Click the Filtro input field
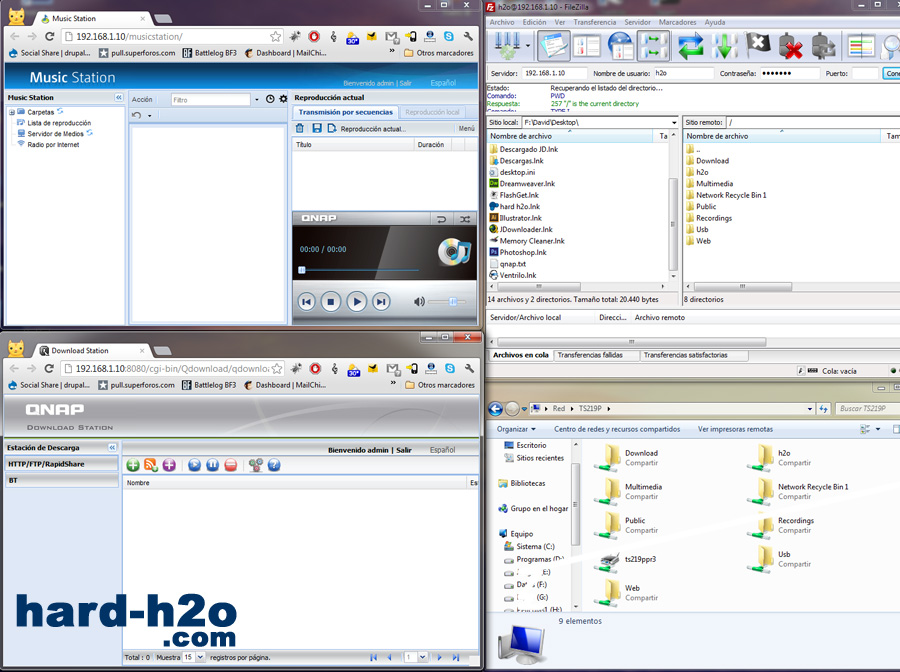Image resolution: width=900 pixels, height=672 pixels. [211, 100]
